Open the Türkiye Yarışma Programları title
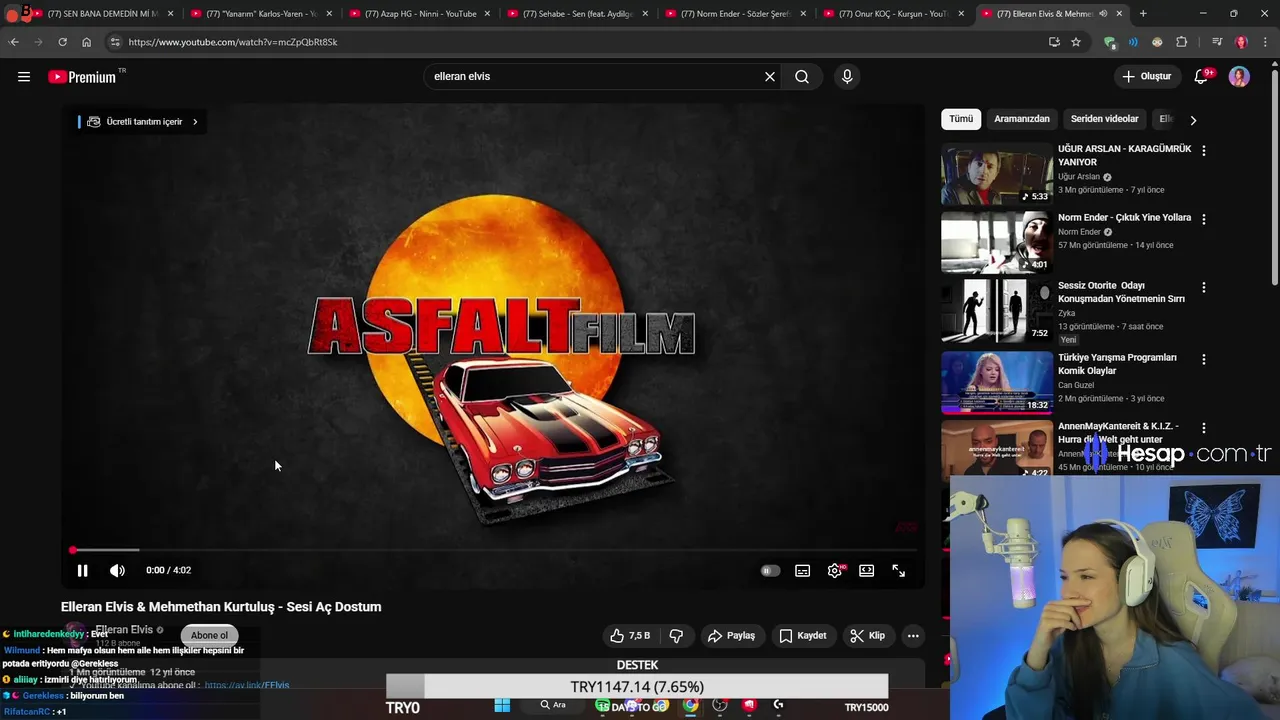The image size is (1280, 720). pyautogui.click(x=1117, y=364)
